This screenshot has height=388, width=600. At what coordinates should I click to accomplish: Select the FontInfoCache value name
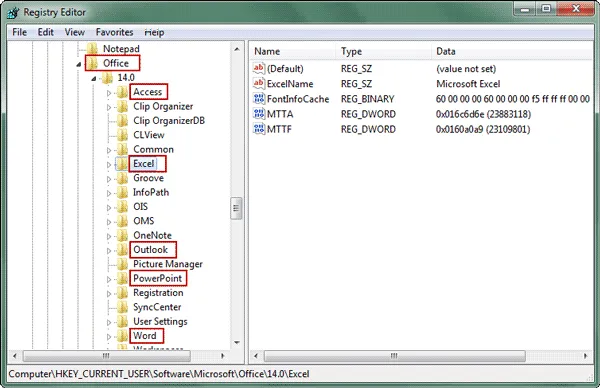click(298, 99)
